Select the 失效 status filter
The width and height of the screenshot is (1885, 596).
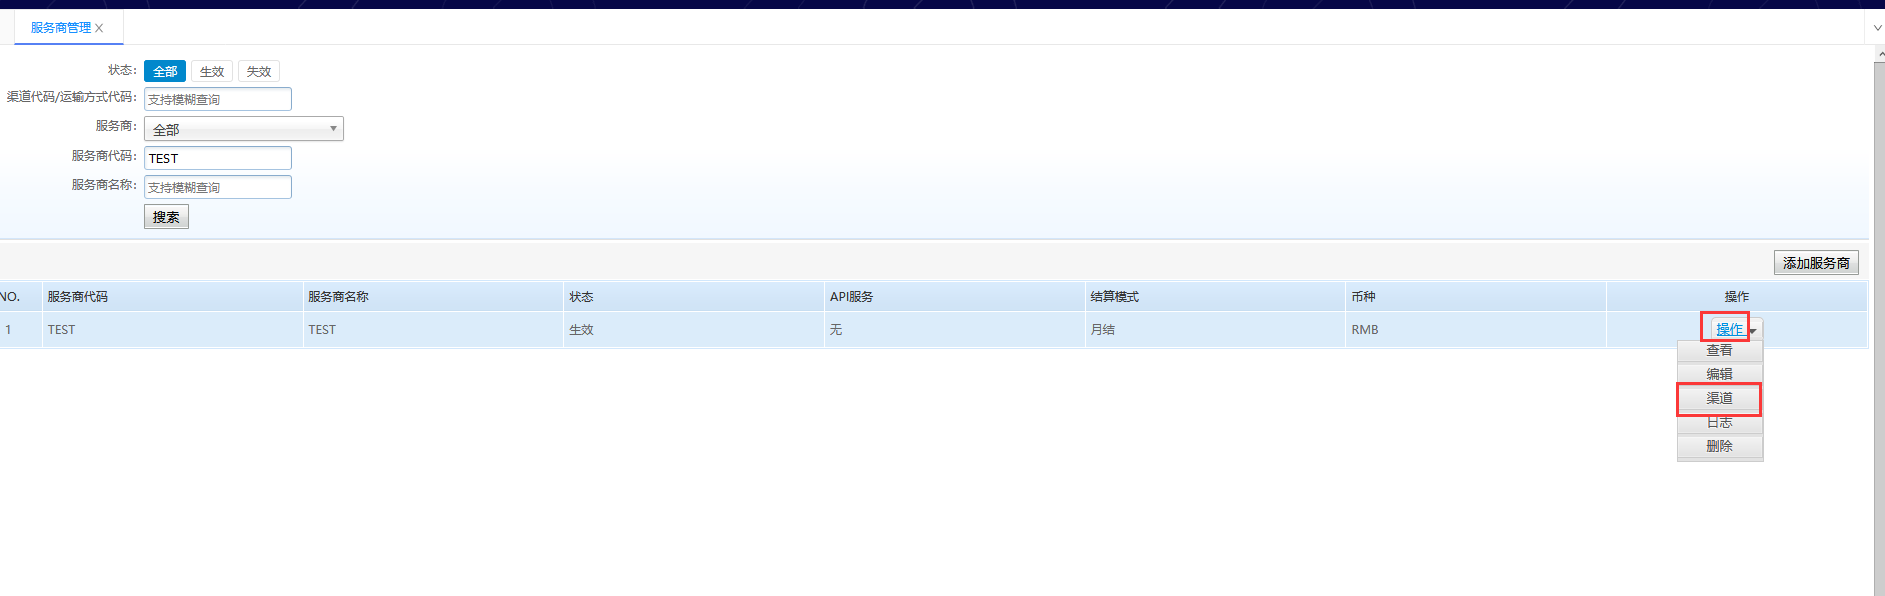point(259,71)
